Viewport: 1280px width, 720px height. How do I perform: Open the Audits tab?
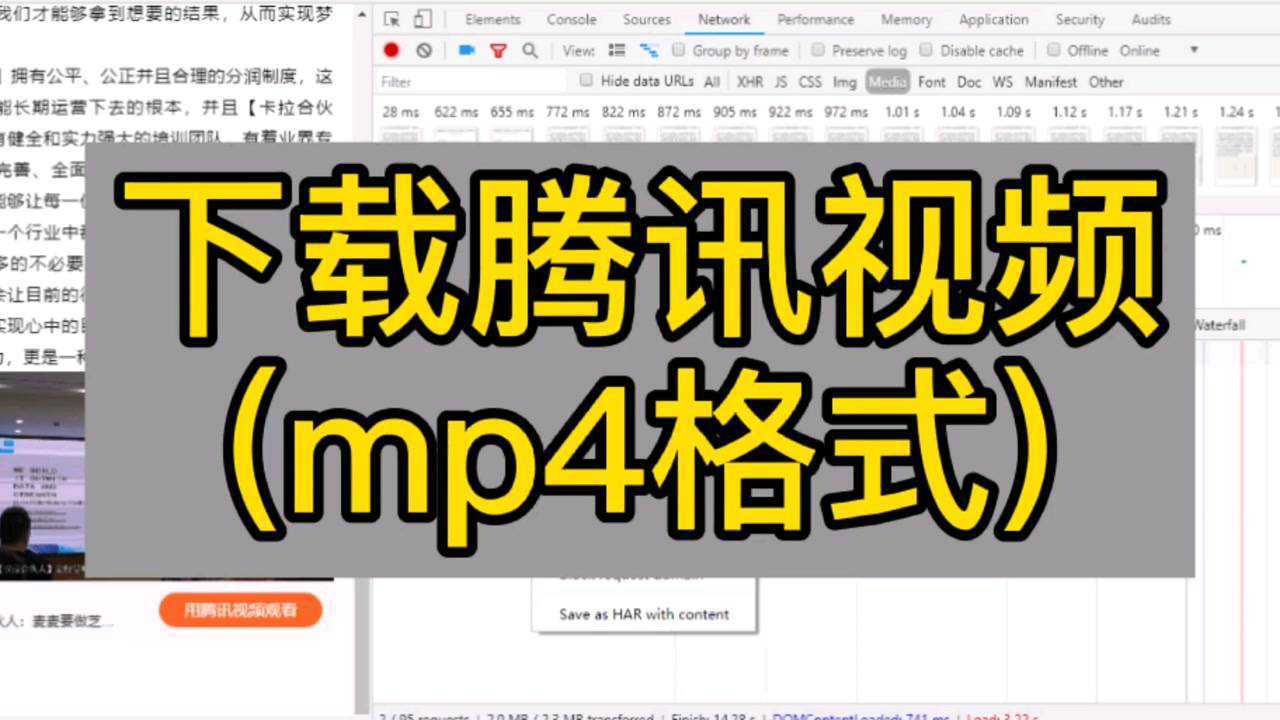click(x=1151, y=19)
